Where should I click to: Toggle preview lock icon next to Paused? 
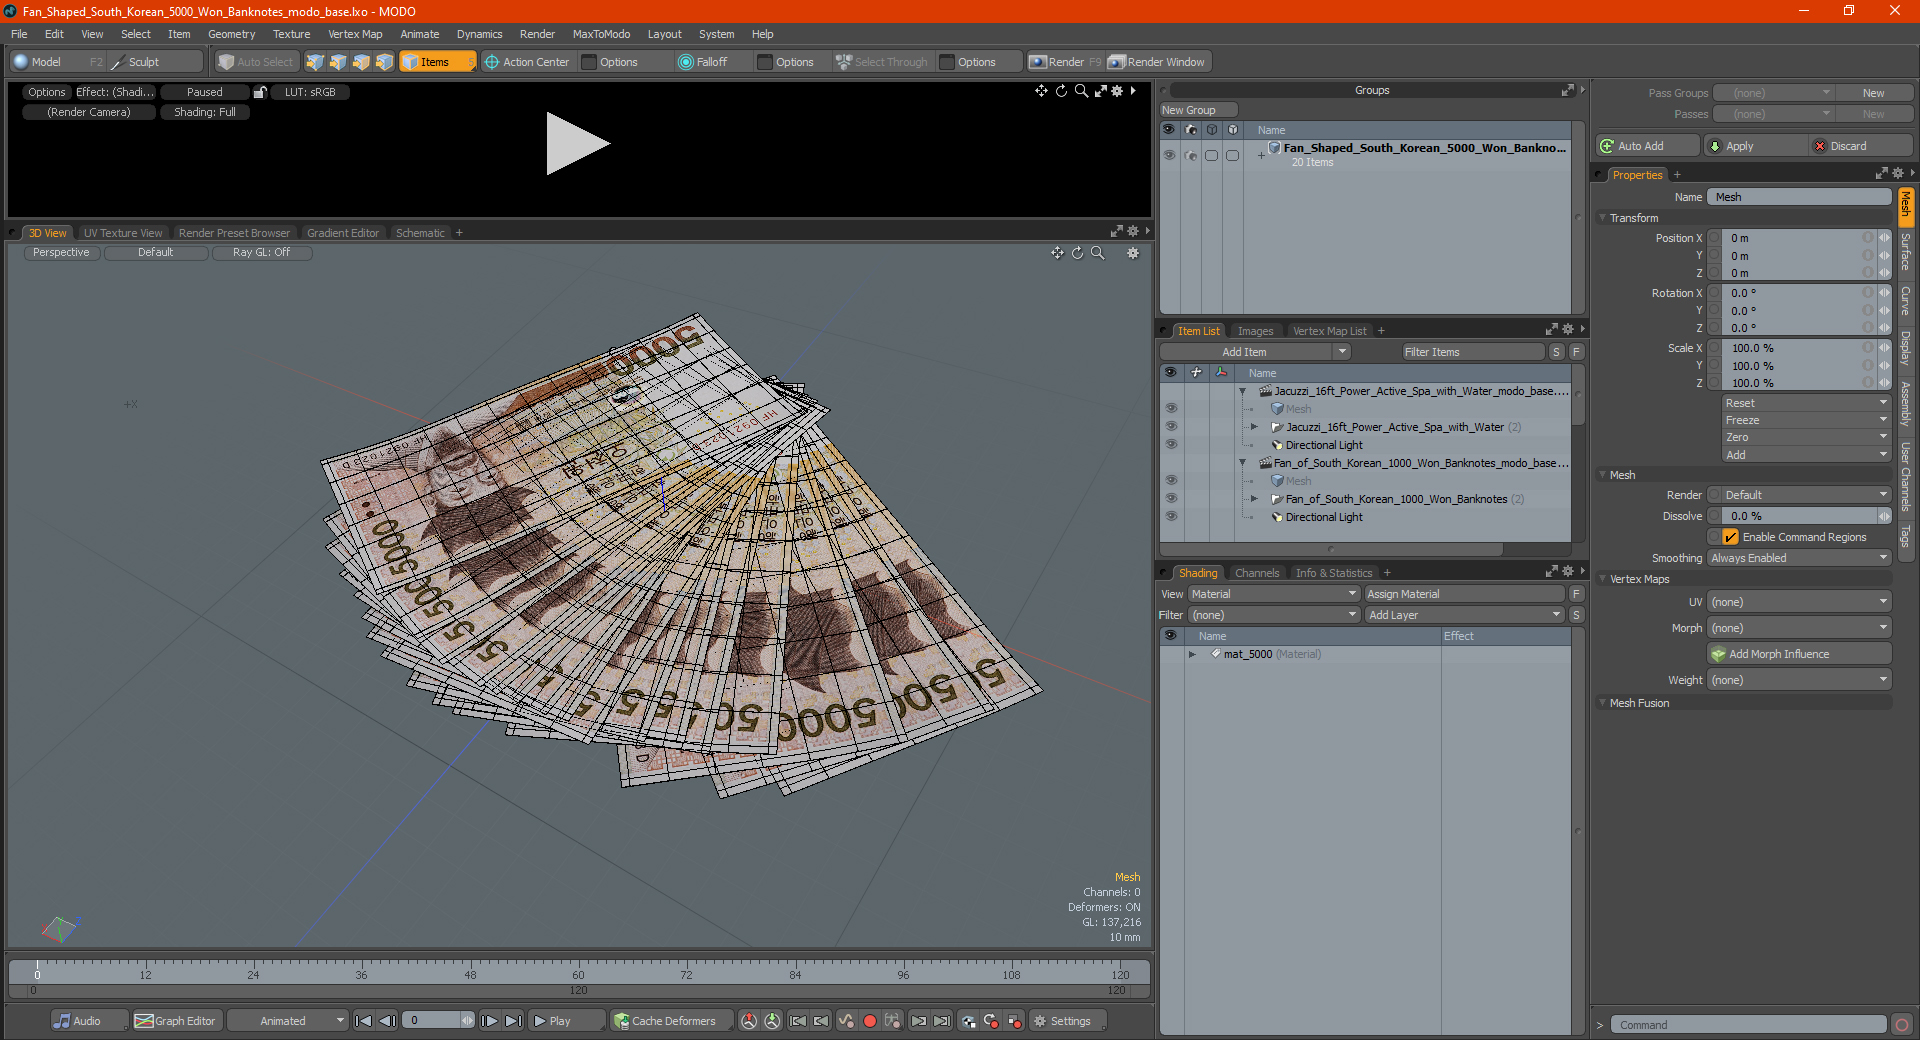(260, 92)
